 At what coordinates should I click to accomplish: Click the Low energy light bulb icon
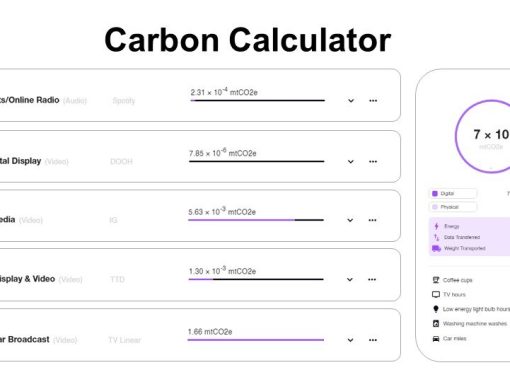[436, 309]
